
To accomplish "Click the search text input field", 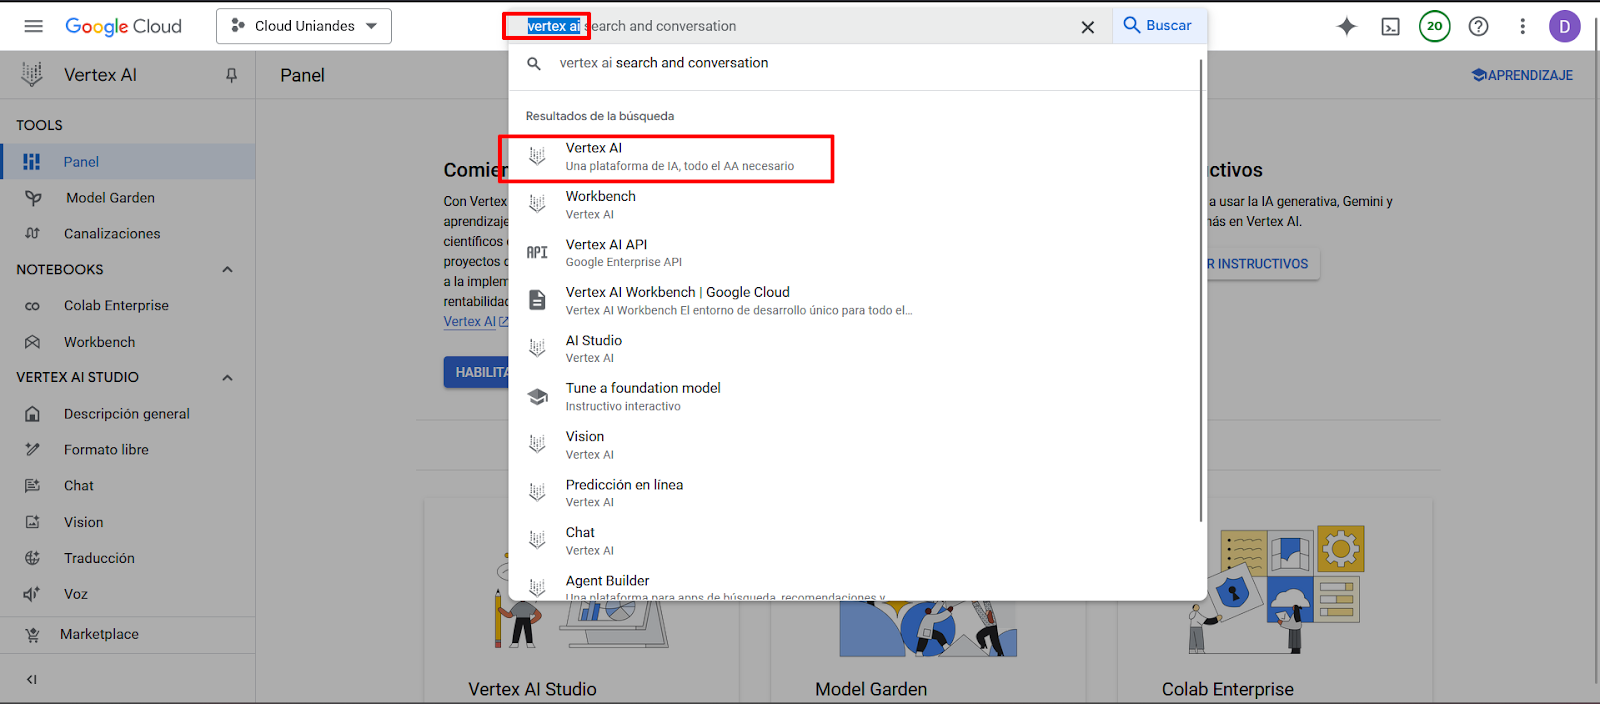I will (x=790, y=26).
